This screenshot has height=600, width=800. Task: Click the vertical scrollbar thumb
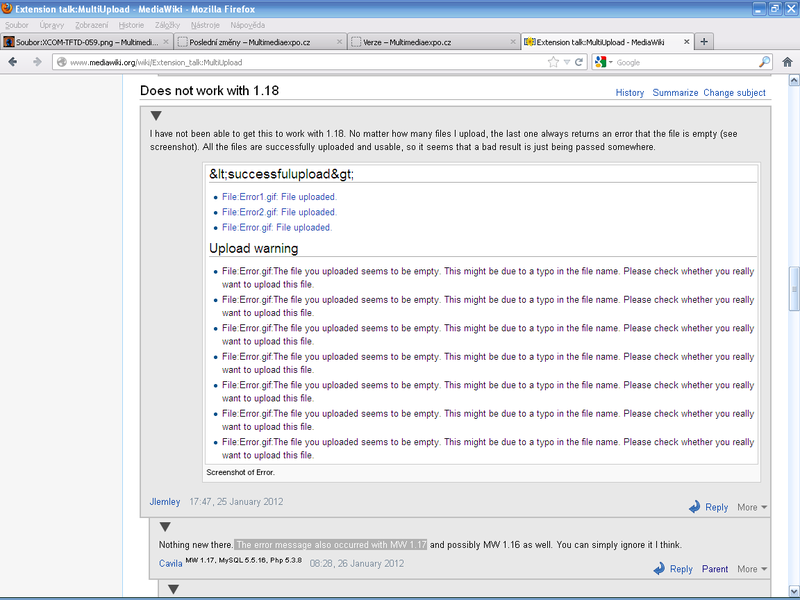[793, 282]
